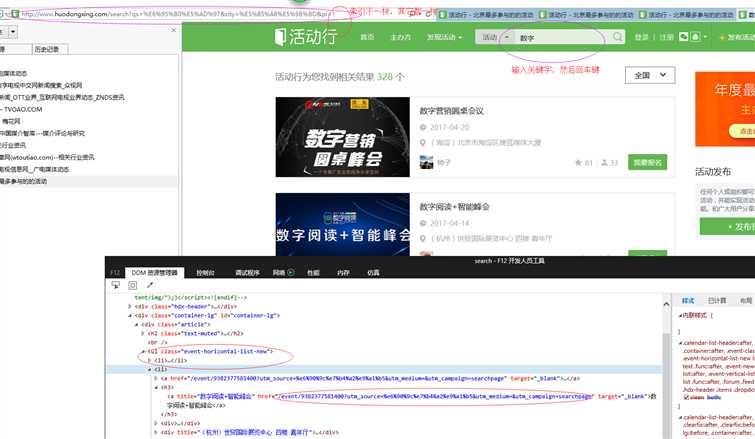Click the search magnifier icon on 活动行
Image resolution: width=755 pixels, height=439 pixels.
tap(617, 37)
